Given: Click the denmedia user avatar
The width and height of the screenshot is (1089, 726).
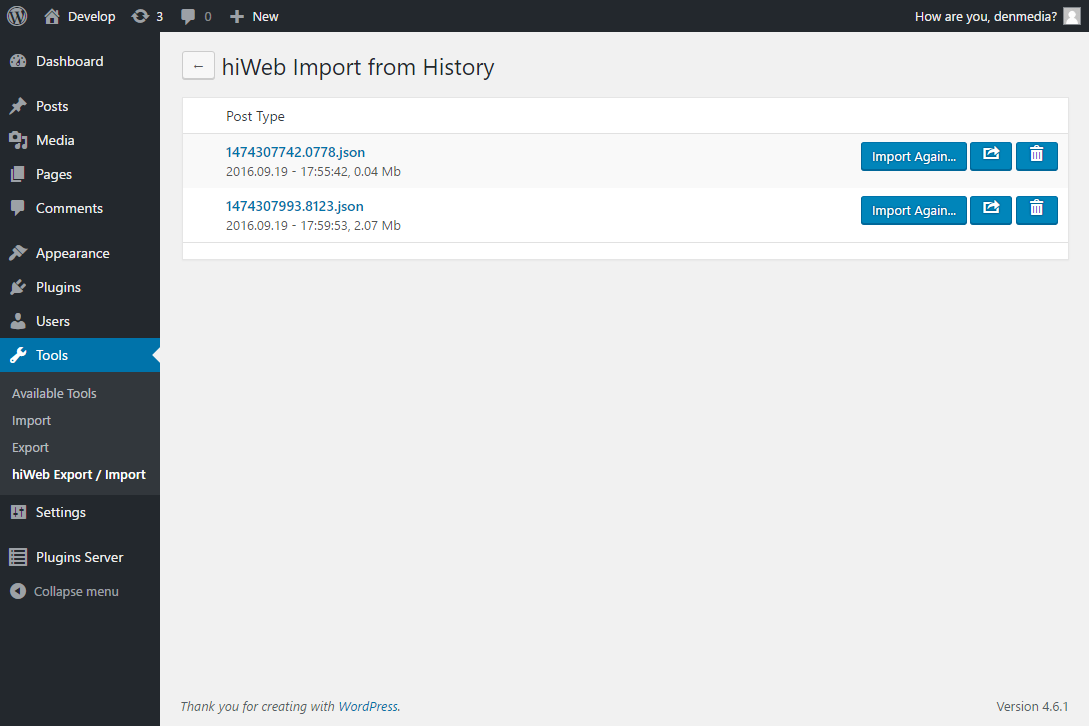Looking at the screenshot, I should pyautogui.click(x=1072, y=16).
